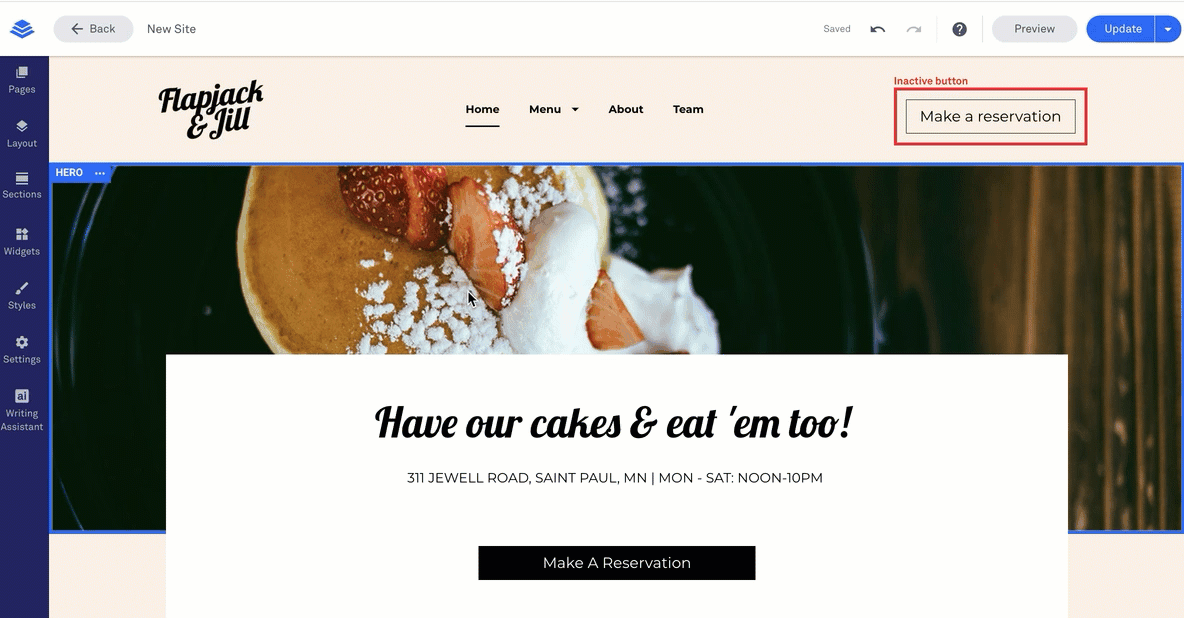Open the help question mark icon
Image resolution: width=1184 pixels, height=618 pixels.
coord(959,29)
